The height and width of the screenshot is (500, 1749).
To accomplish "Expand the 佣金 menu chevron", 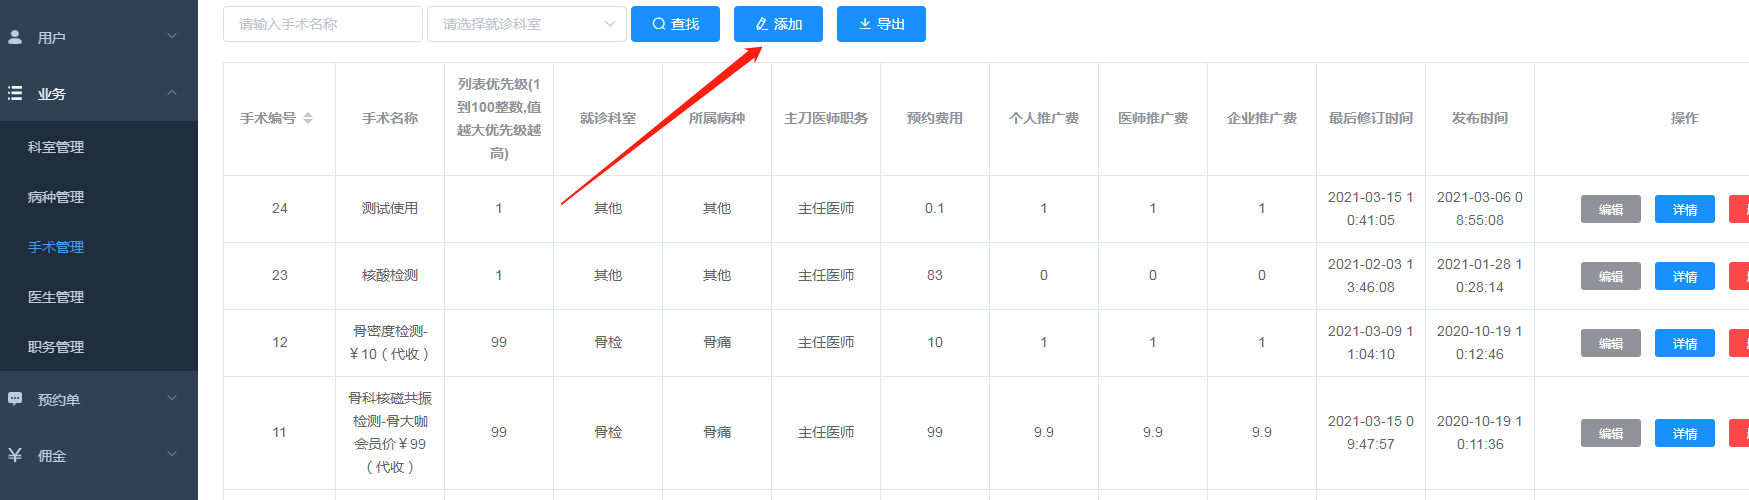I will click(172, 455).
